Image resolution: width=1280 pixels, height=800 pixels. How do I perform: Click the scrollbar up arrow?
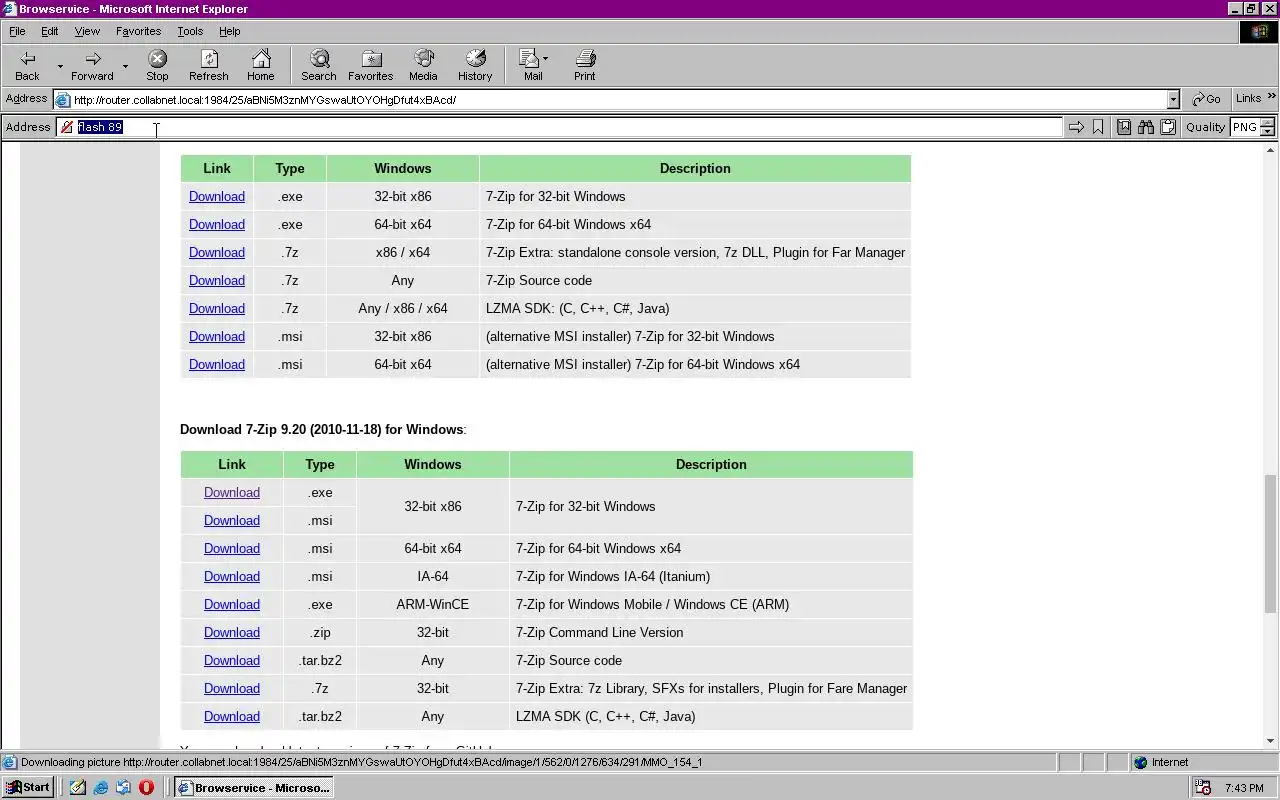point(1271,149)
